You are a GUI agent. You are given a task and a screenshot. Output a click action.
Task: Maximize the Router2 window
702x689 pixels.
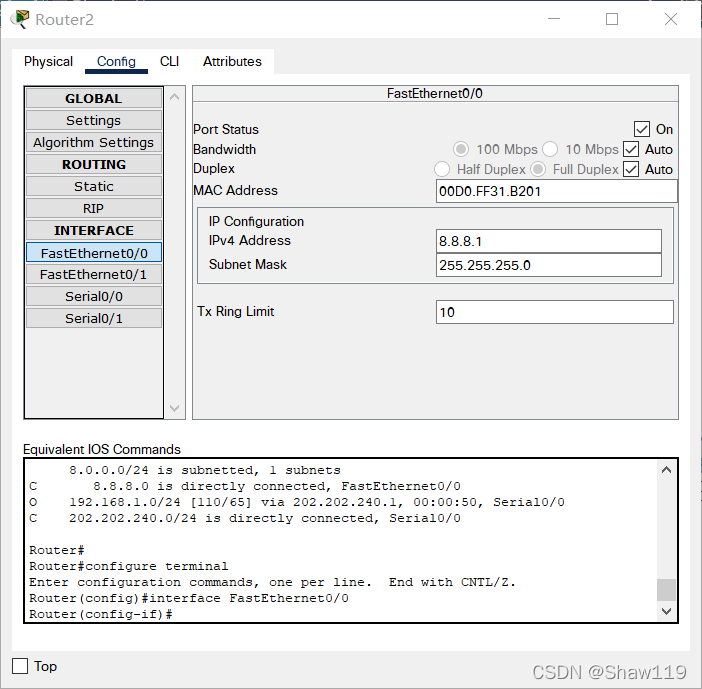[x=612, y=19]
